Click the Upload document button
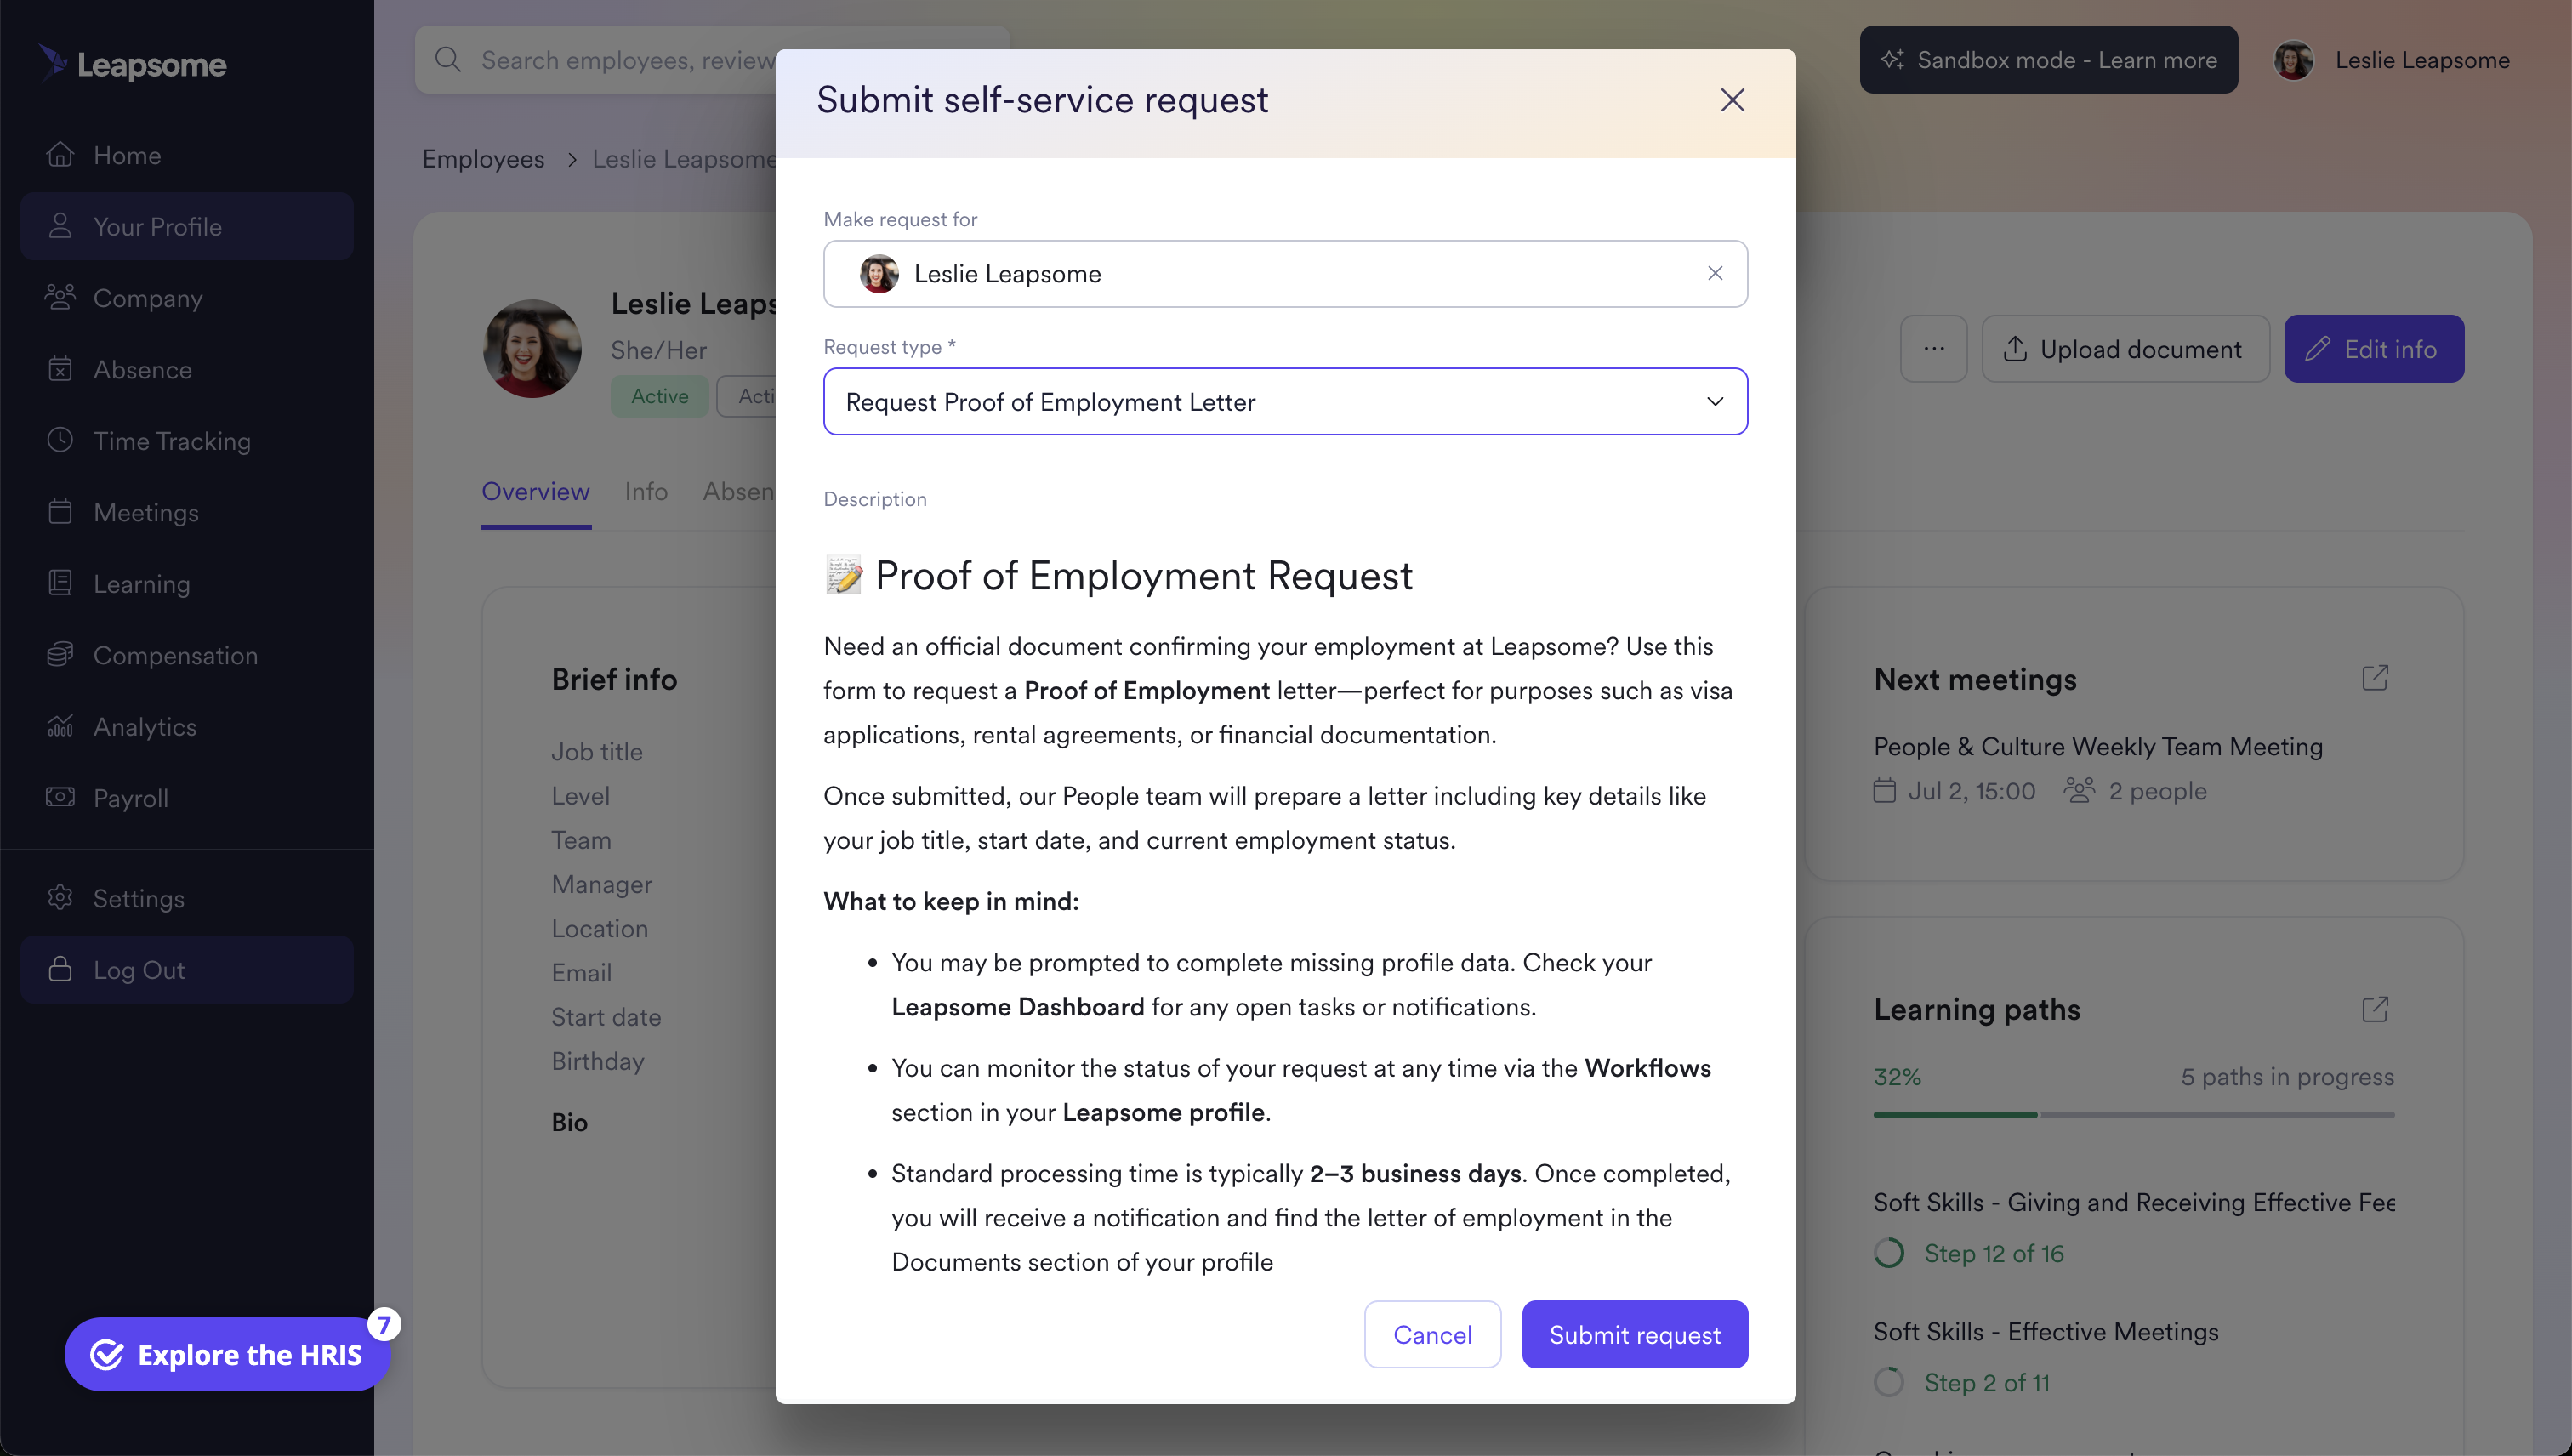Image resolution: width=2572 pixels, height=1456 pixels. pos(2125,348)
